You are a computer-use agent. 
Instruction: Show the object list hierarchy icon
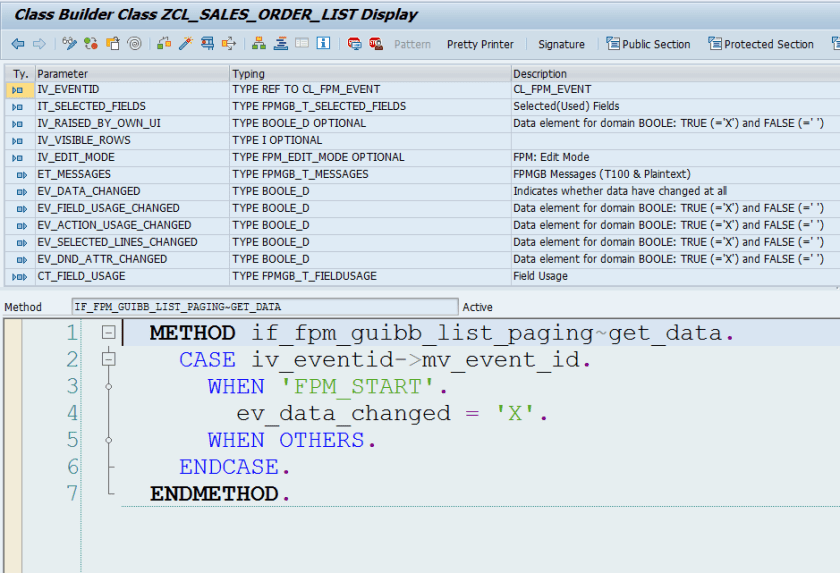(259, 44)
